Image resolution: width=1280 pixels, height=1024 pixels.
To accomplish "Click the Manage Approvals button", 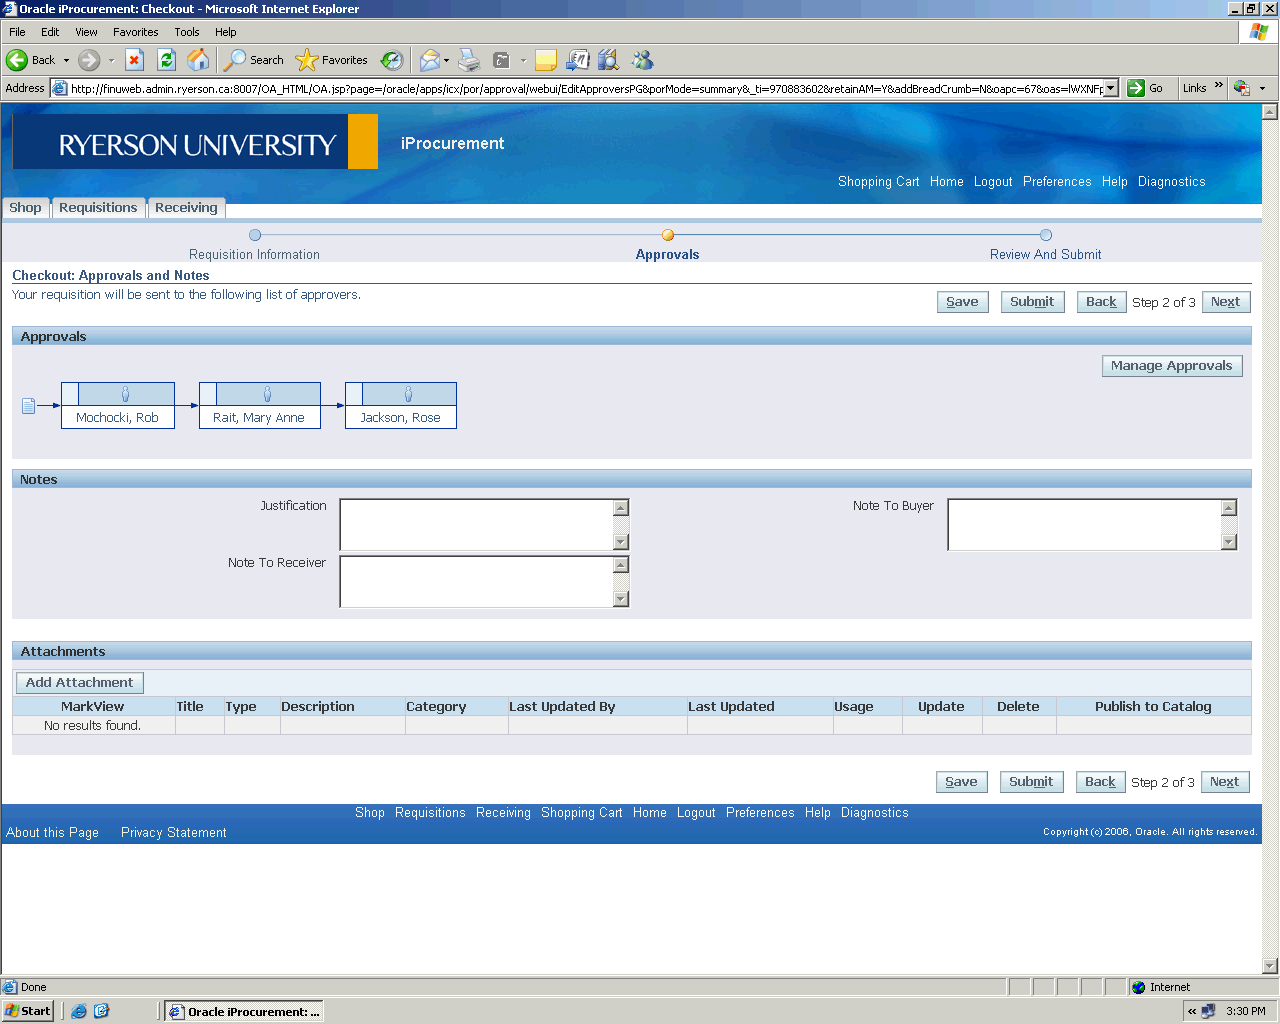I will coord(1171,366).
